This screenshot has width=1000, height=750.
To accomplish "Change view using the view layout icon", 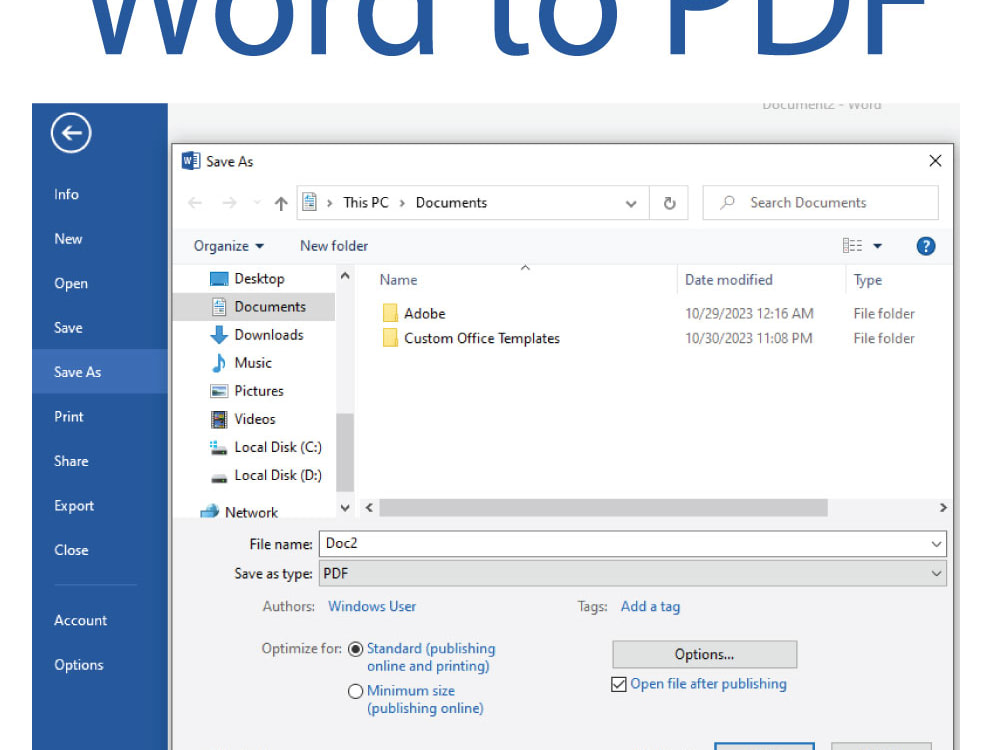I will [x=852, y=246].
